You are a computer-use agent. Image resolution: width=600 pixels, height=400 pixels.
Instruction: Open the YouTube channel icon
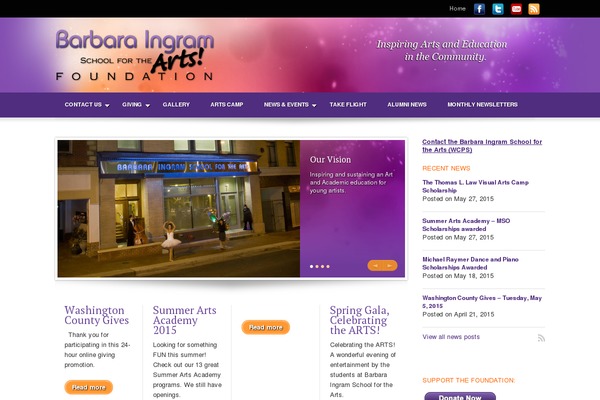(x=516, y=9)
